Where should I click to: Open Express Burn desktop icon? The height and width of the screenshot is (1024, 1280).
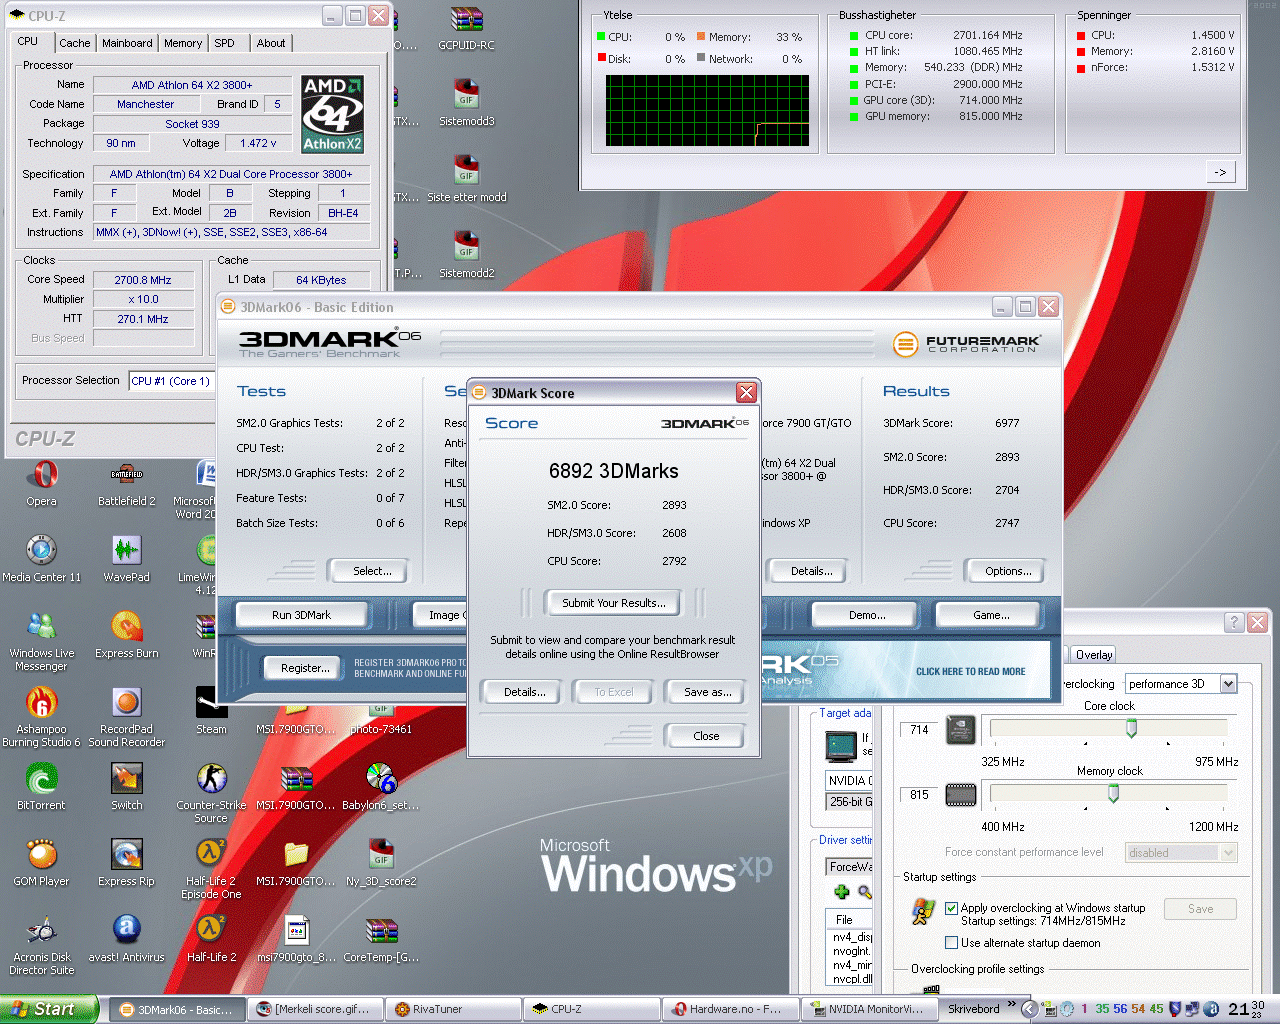click(126, 636)
